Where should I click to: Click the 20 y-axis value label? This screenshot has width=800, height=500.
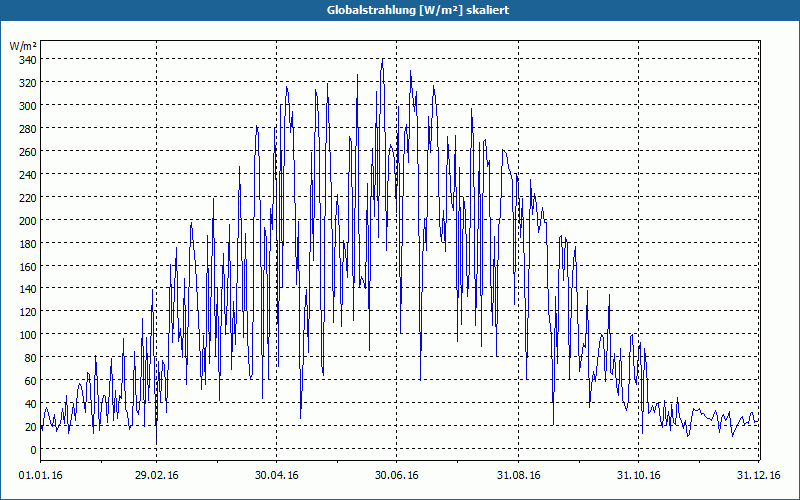(30, 427)
